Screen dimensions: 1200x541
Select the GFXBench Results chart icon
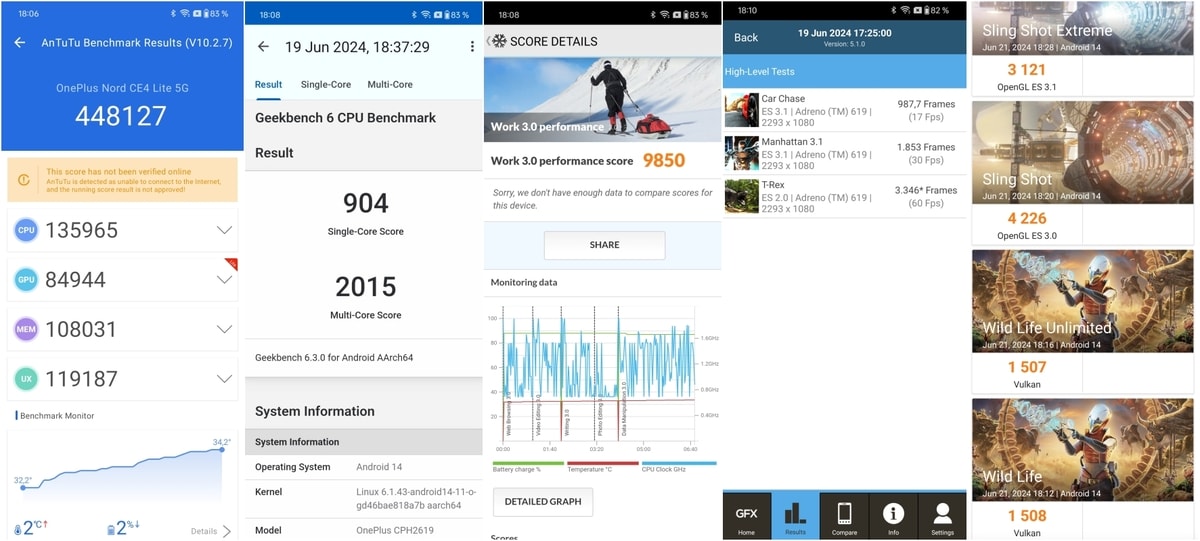pyautogui.click(x=795, y=515)
